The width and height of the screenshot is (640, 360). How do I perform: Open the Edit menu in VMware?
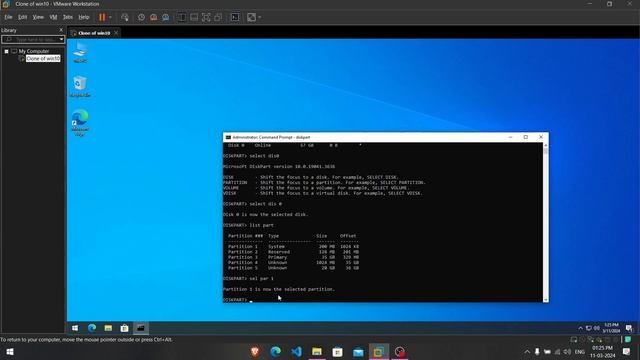tap(22, 17)
